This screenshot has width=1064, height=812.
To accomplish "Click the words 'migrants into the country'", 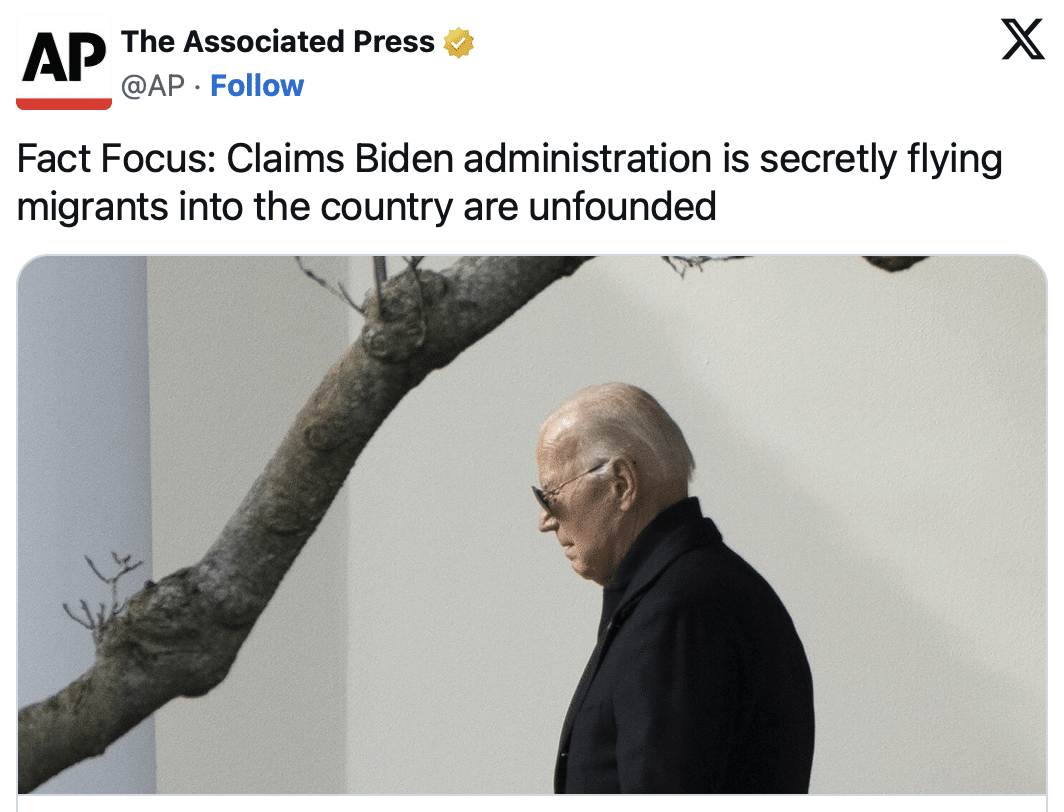I will pos(235,206).
